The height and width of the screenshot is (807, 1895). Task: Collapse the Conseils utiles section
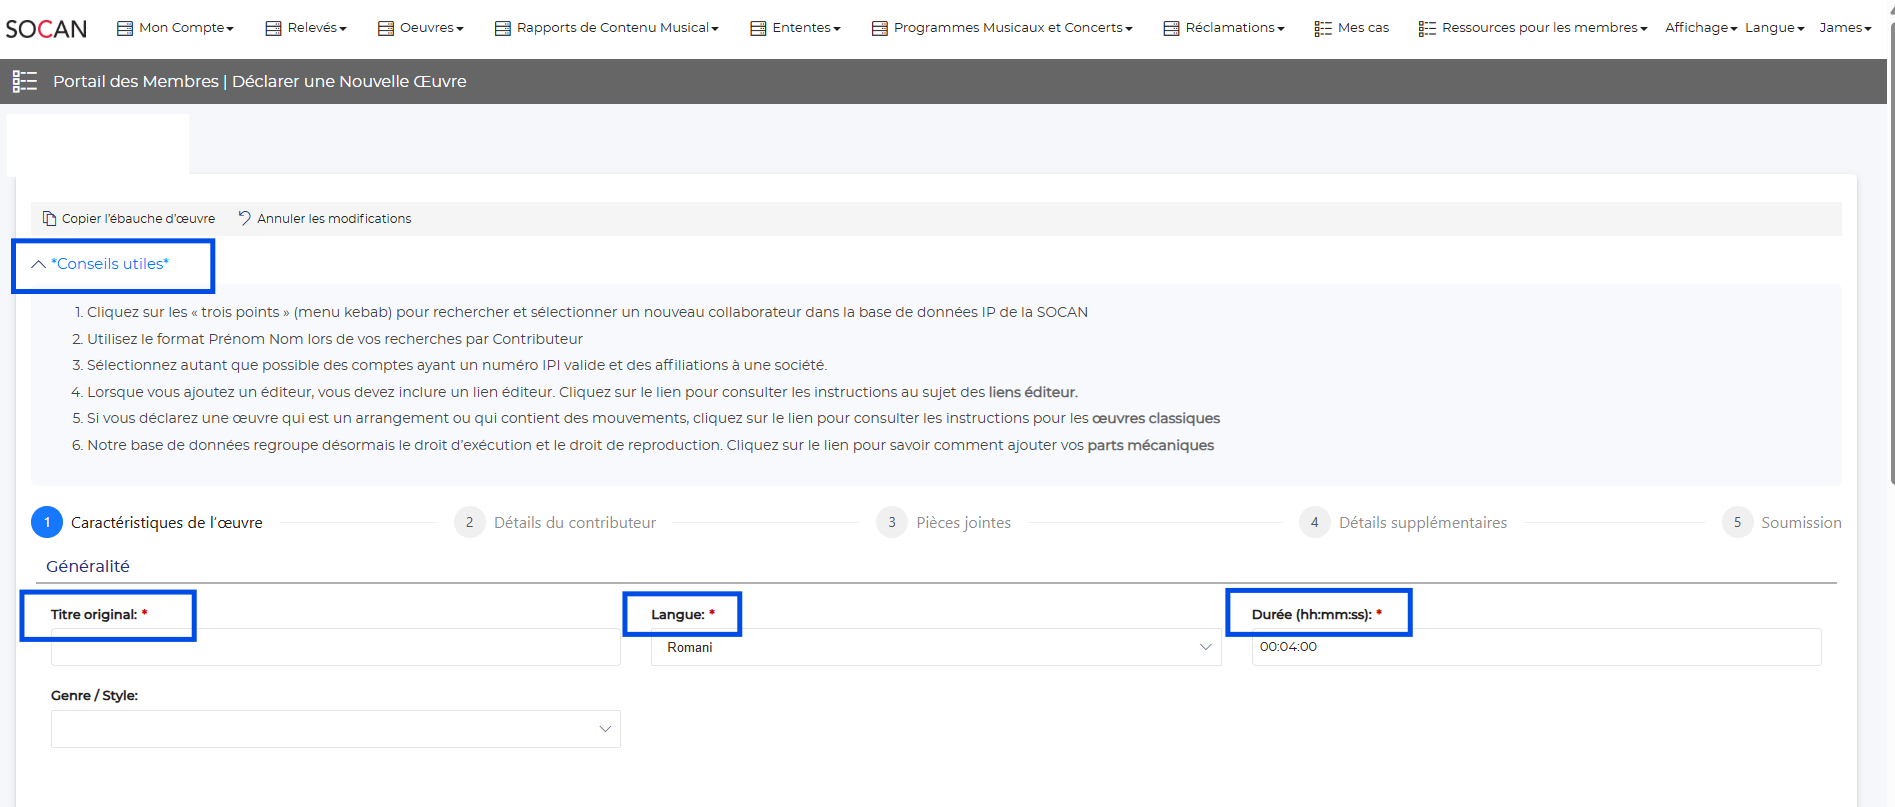pyautogui.click(x=101, y=264)
